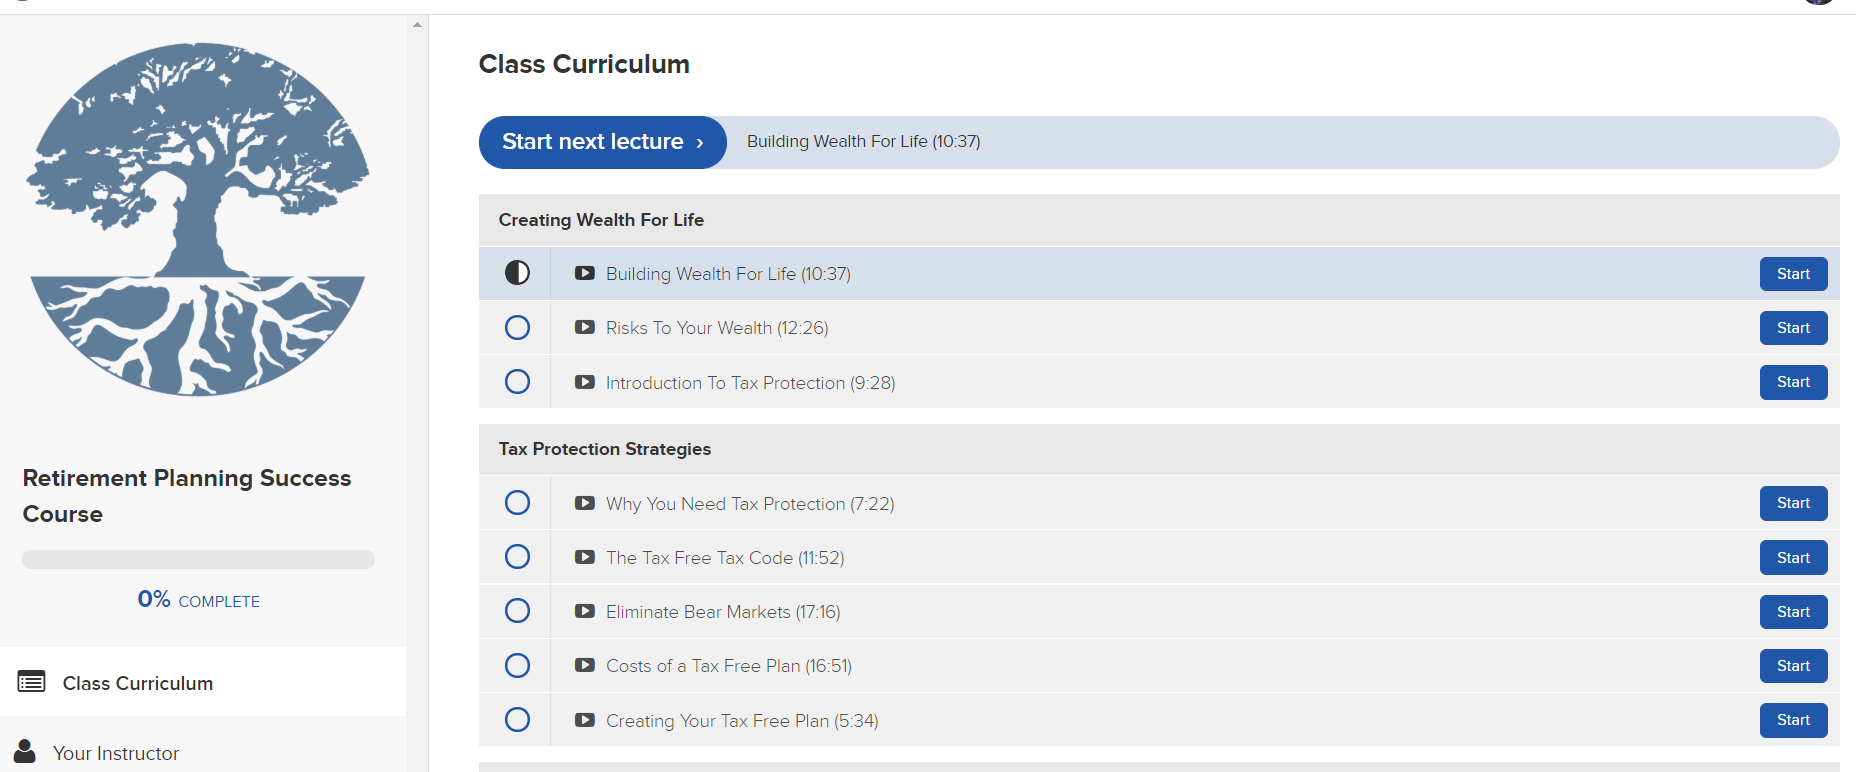Click the video icon for Eliminate Bear Markets
Viewport: 1856px width, 772px height.
point(585,611)
